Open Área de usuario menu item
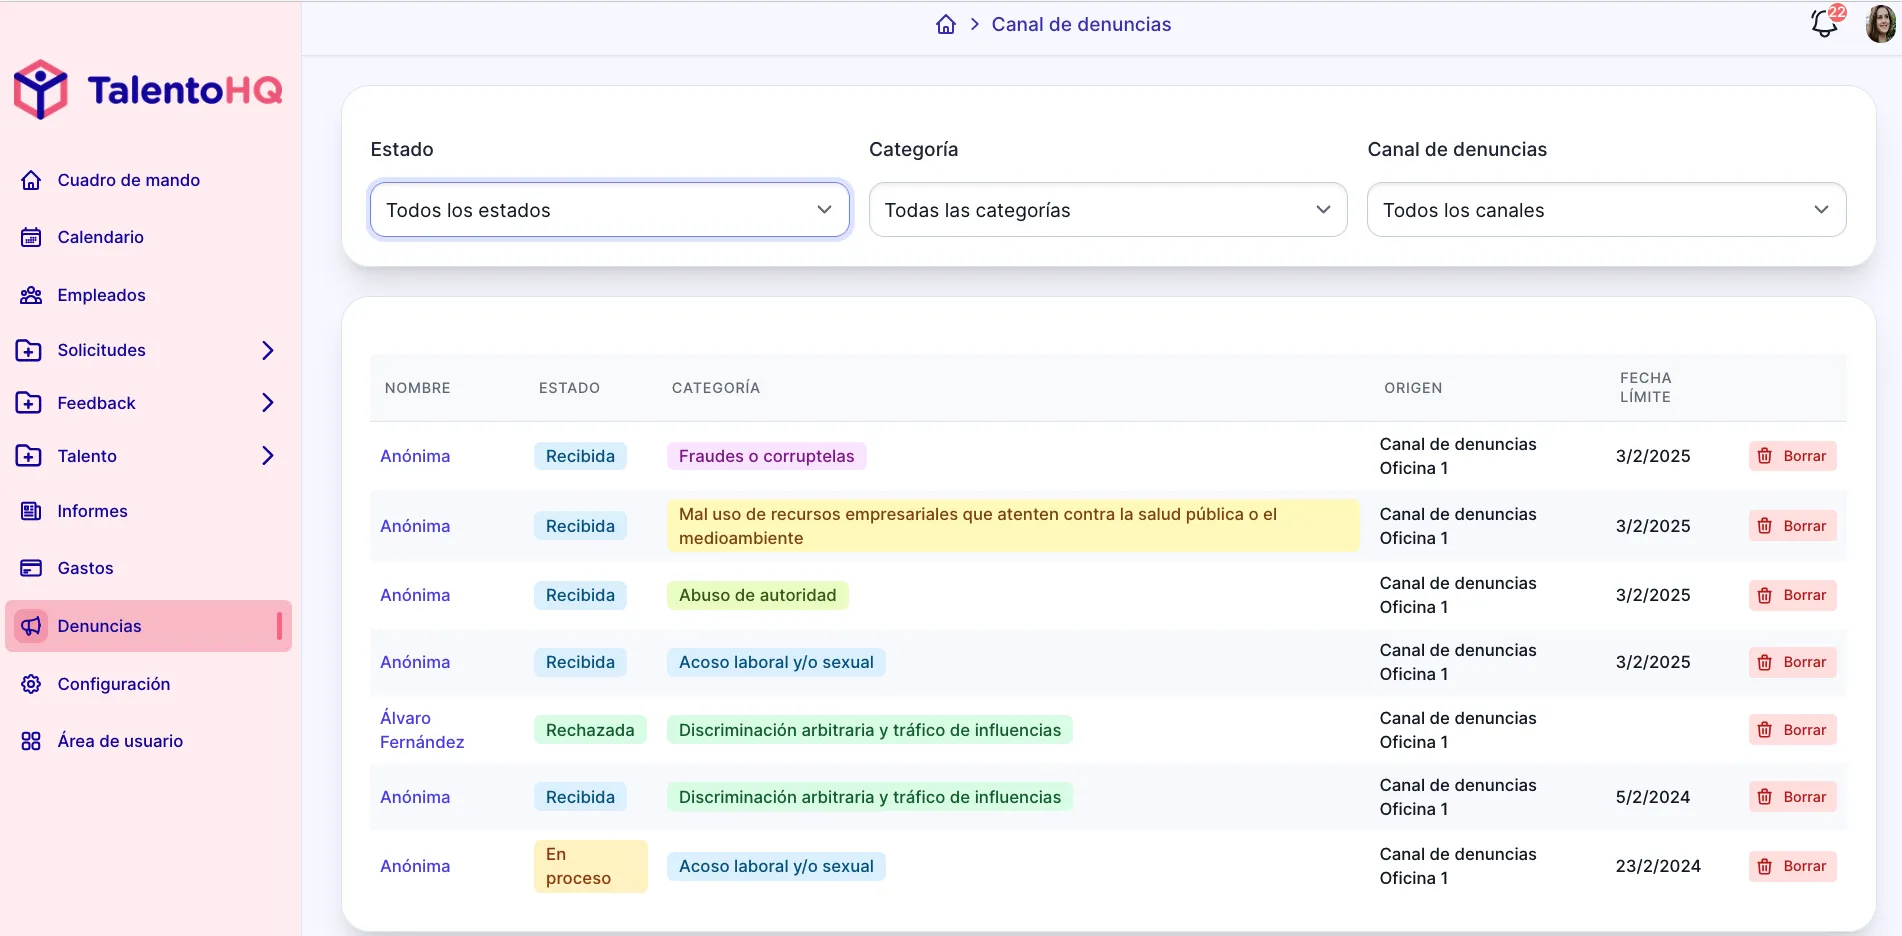The height and width of the screenshot is (936, 1902). tap(120, 741)
